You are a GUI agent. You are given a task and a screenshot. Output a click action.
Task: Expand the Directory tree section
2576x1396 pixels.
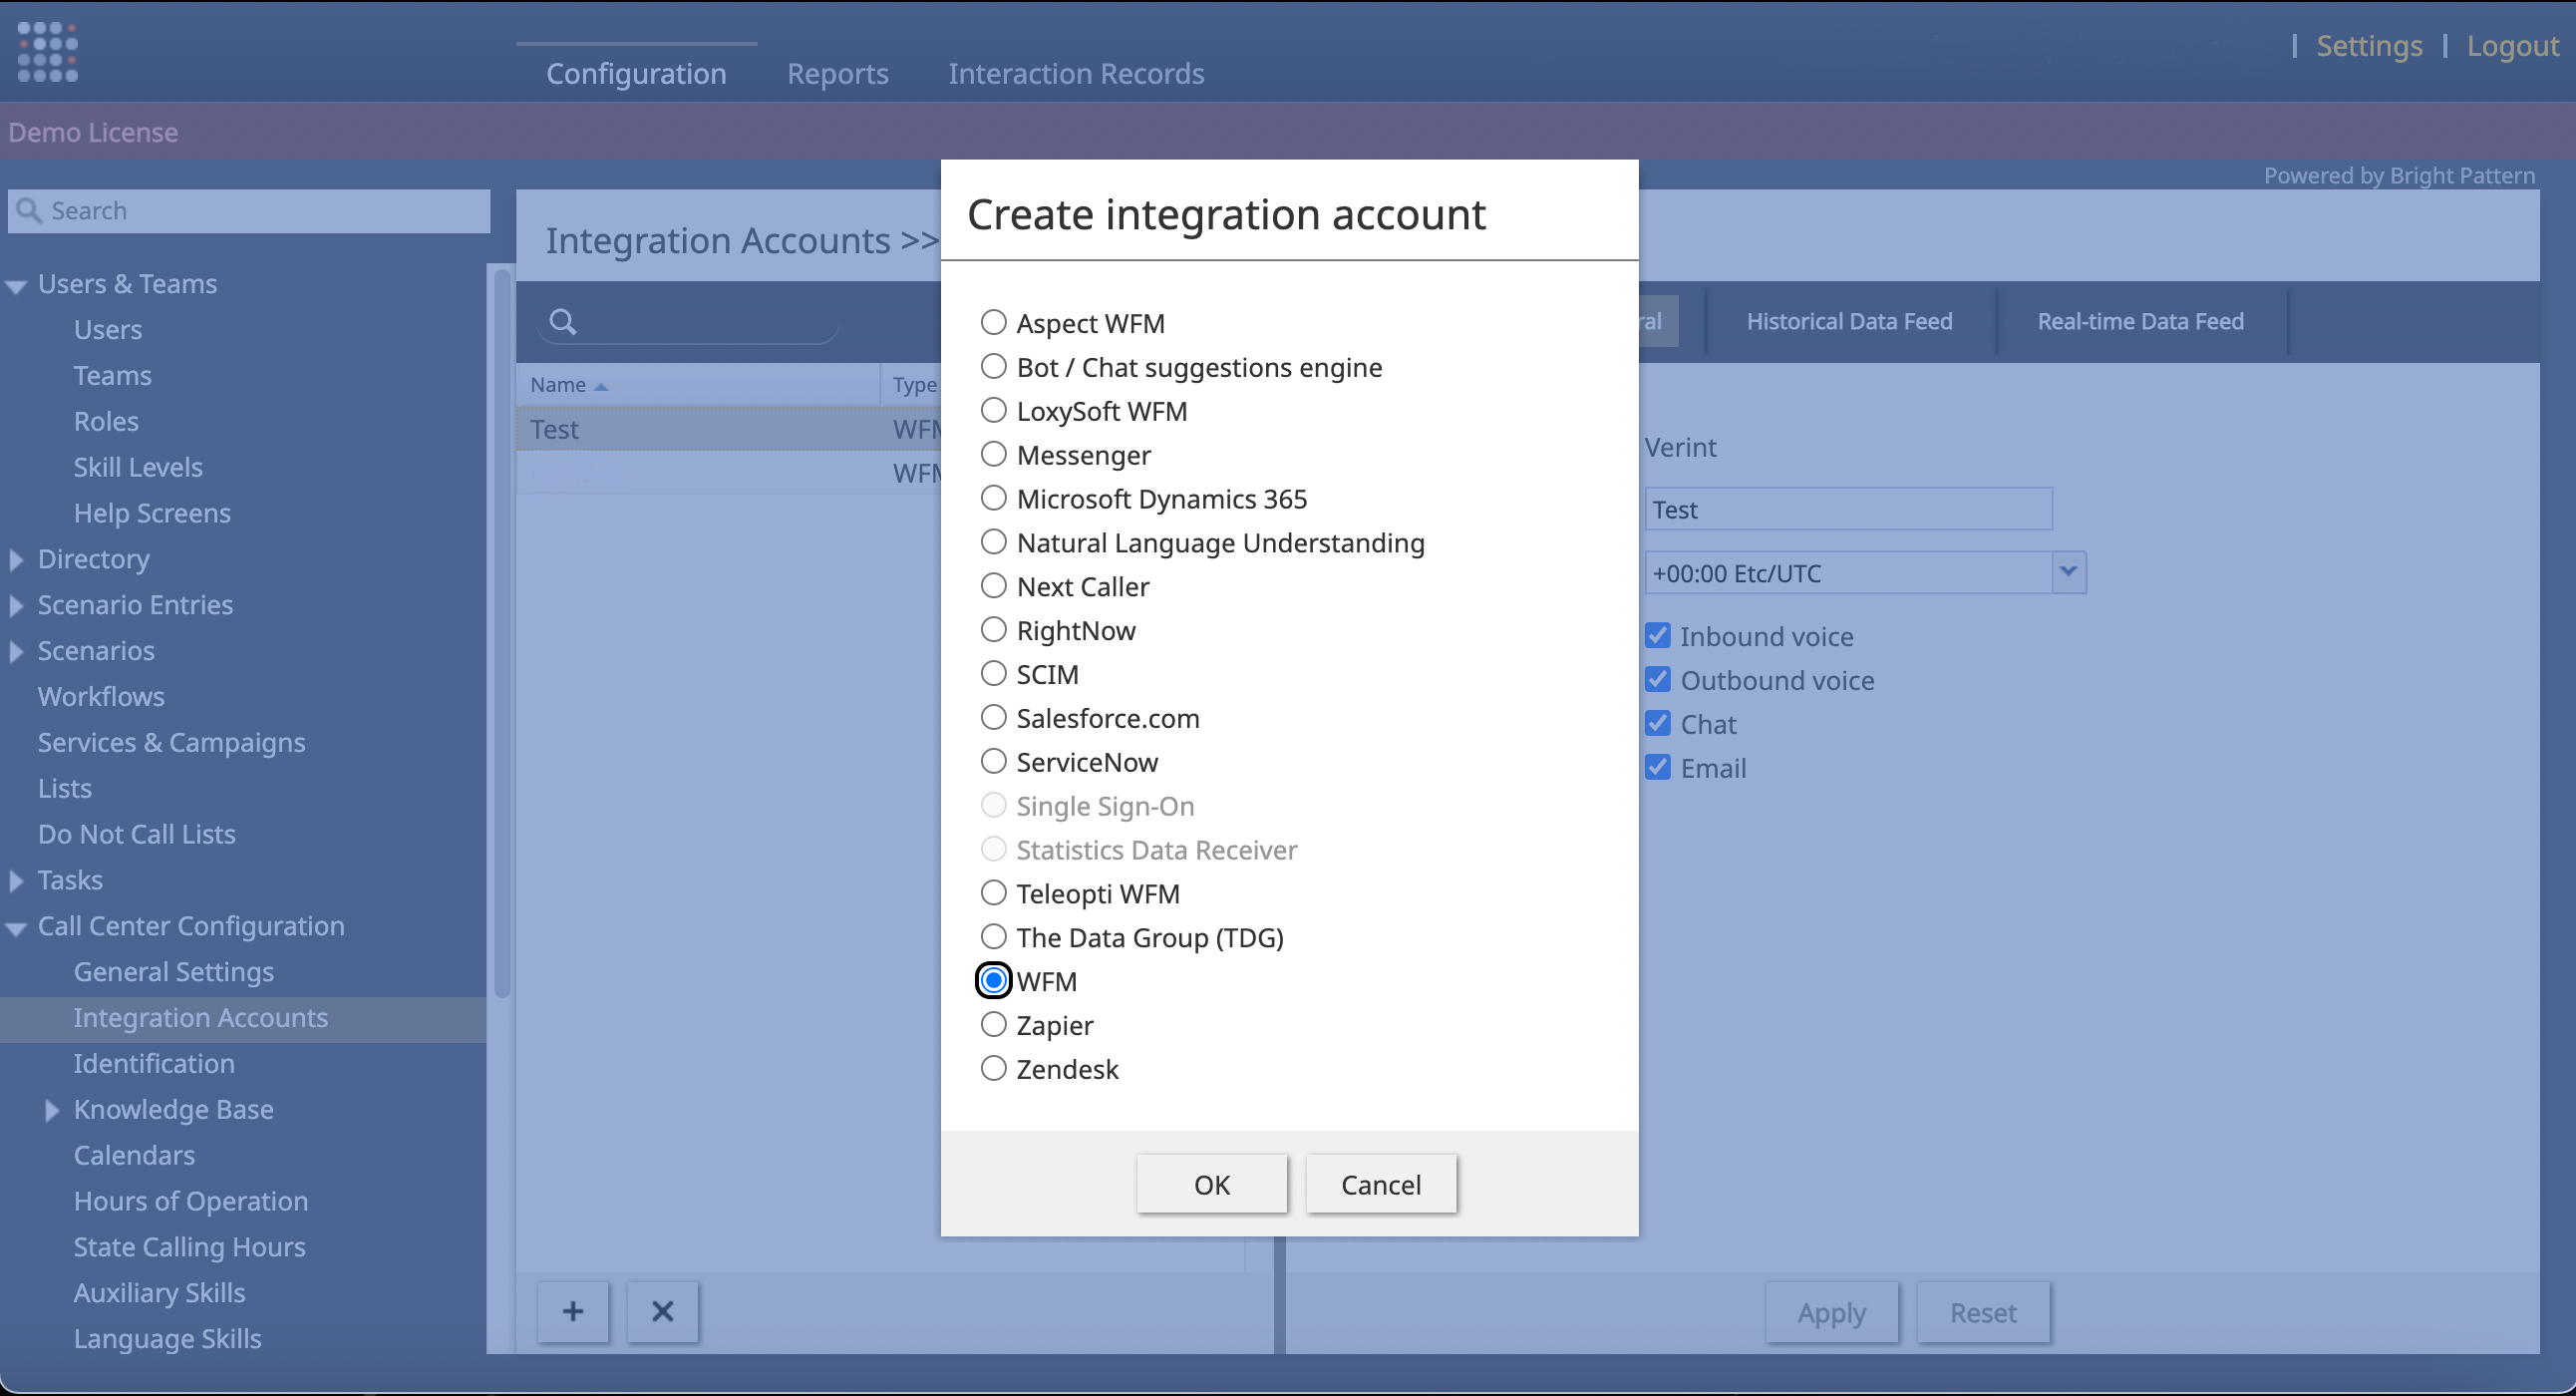16,560
